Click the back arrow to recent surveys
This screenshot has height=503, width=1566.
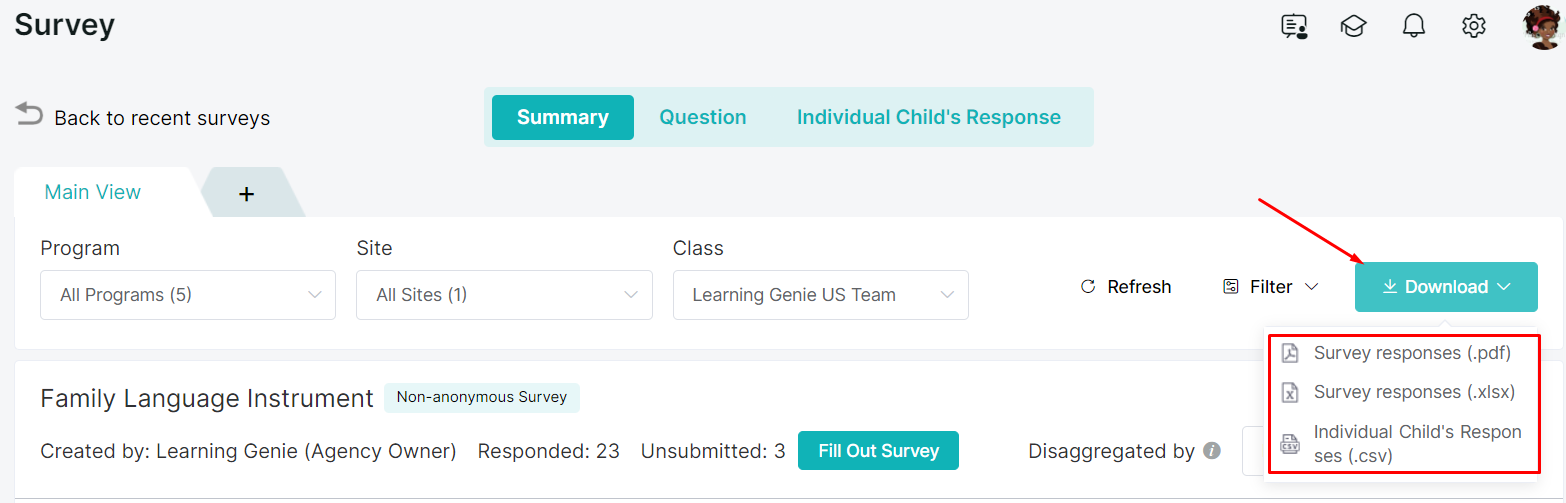click(x=29, y=115)
